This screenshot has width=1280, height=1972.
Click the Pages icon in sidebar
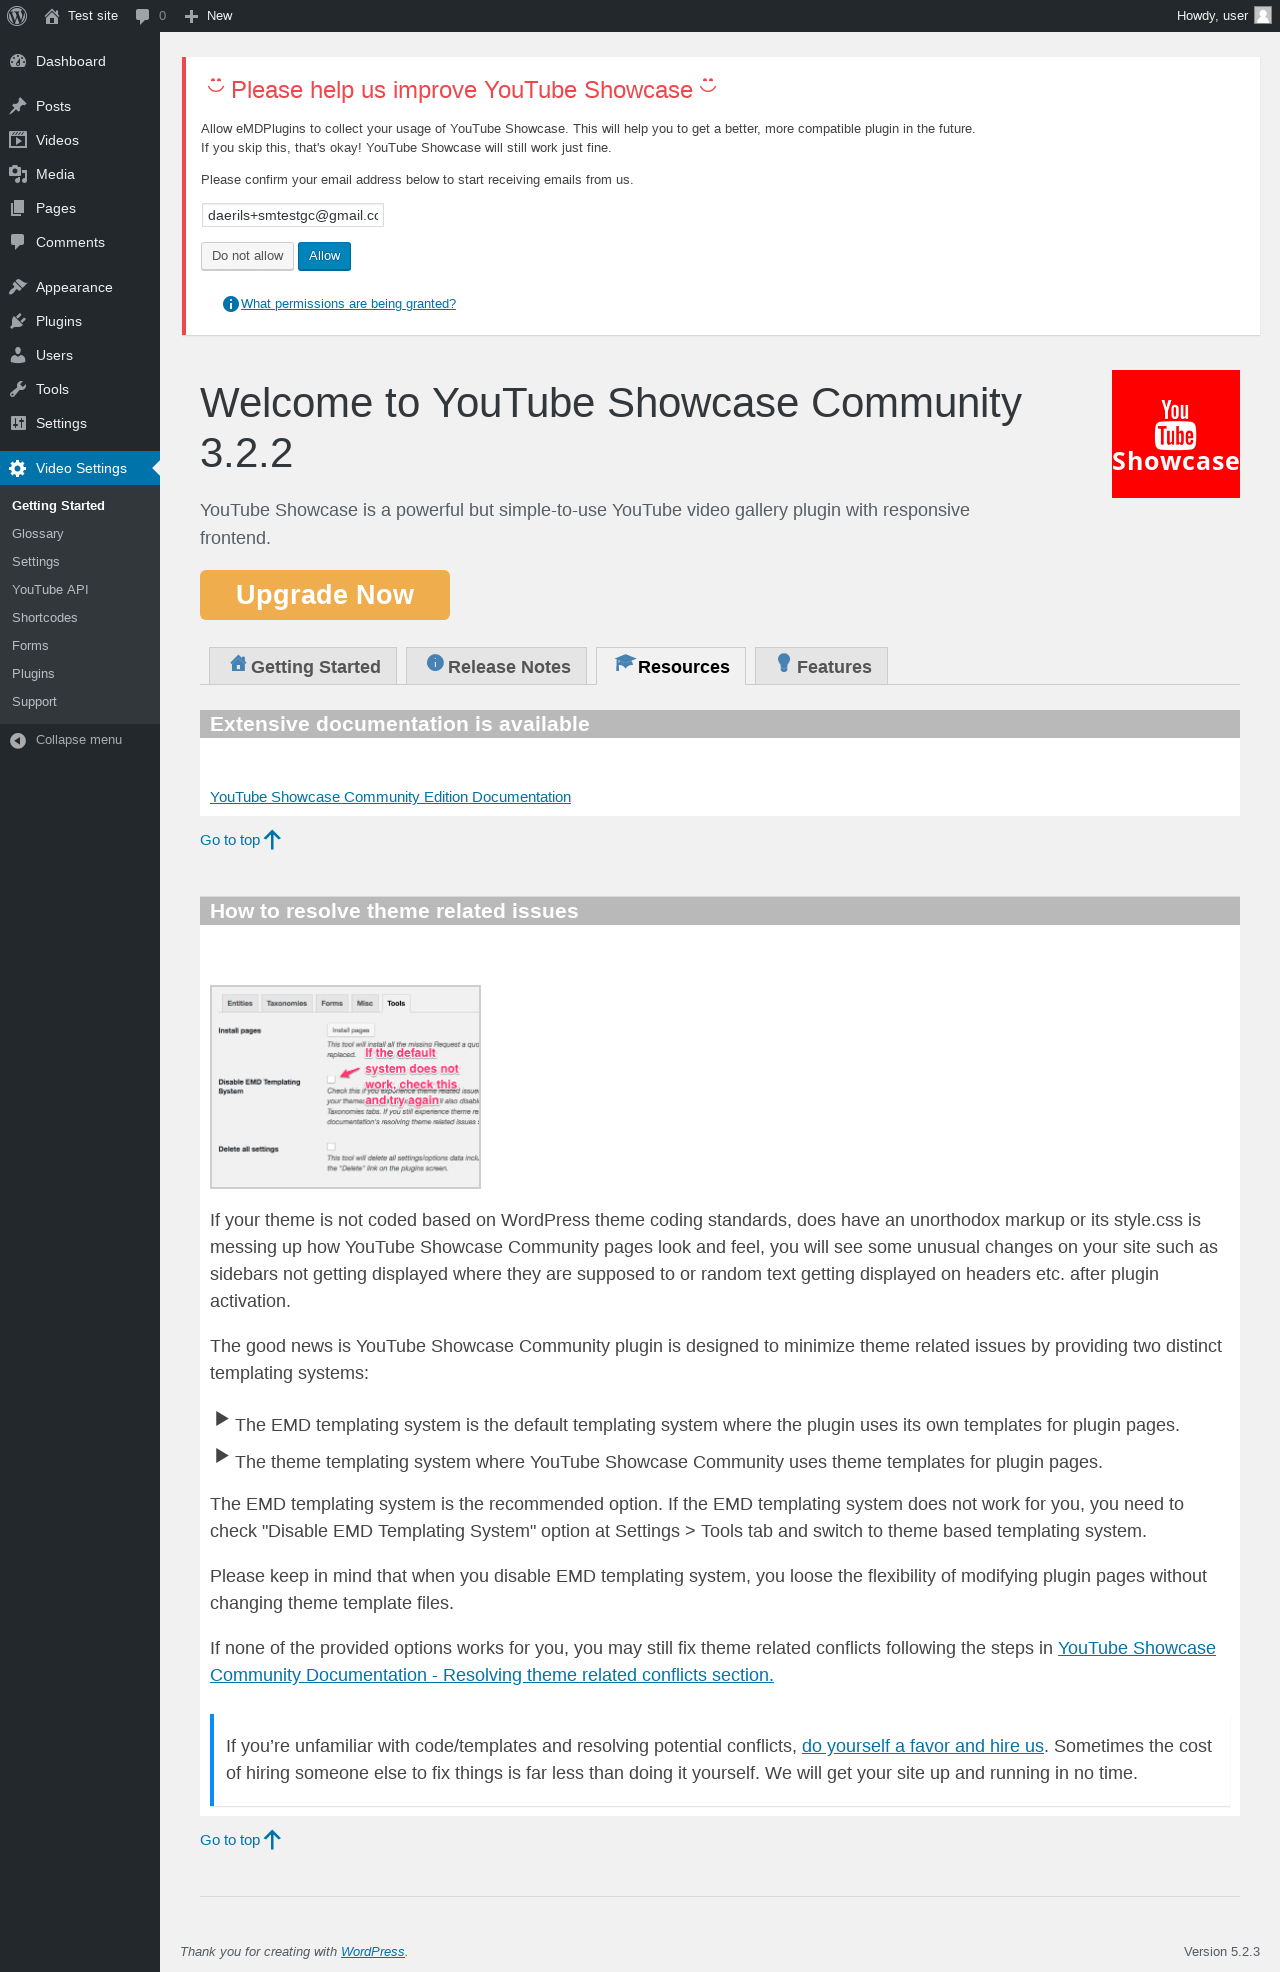(18, 208)
